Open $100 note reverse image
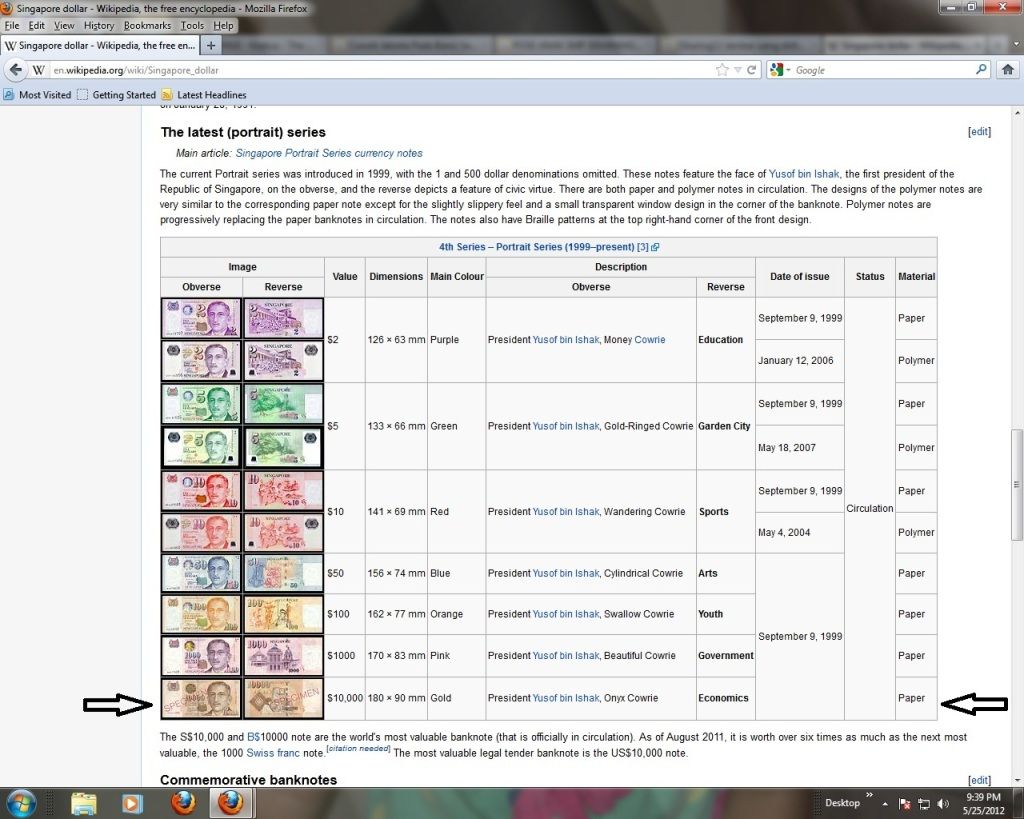The width and height of the screenshot is (1024, 819). [283, 614]
